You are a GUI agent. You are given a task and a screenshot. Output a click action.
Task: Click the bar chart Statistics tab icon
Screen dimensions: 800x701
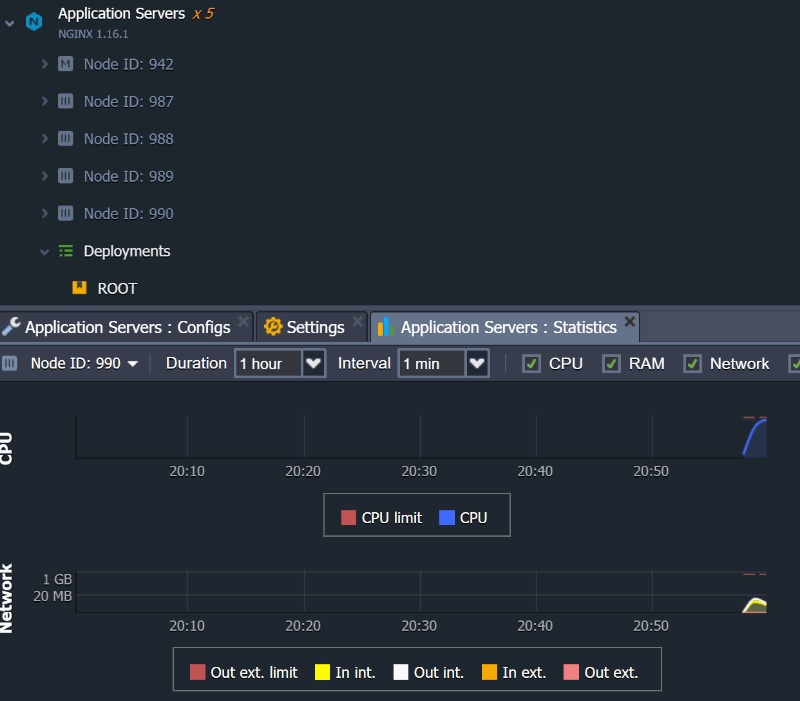click(386, 327)
